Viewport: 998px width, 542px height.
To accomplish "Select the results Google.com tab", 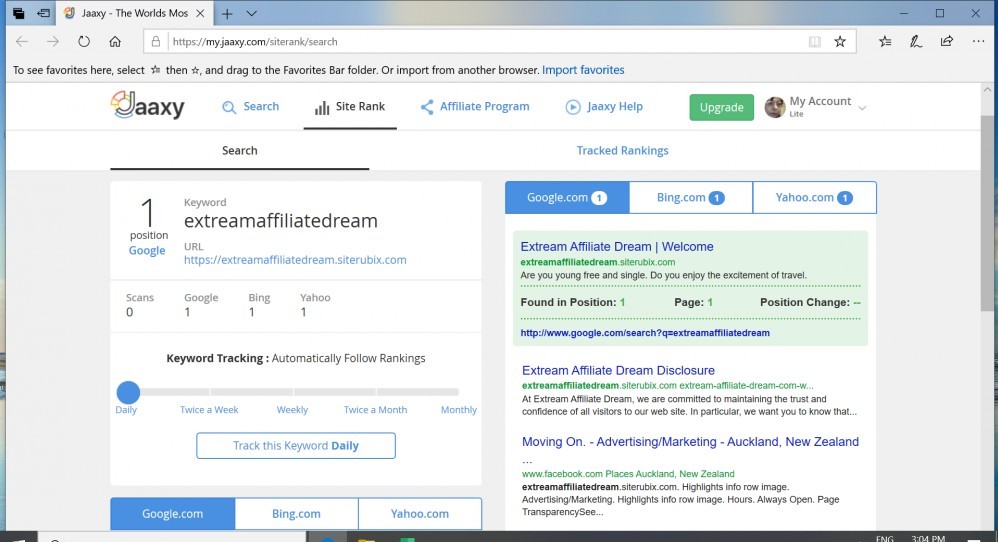I will [x=567, y=197].
